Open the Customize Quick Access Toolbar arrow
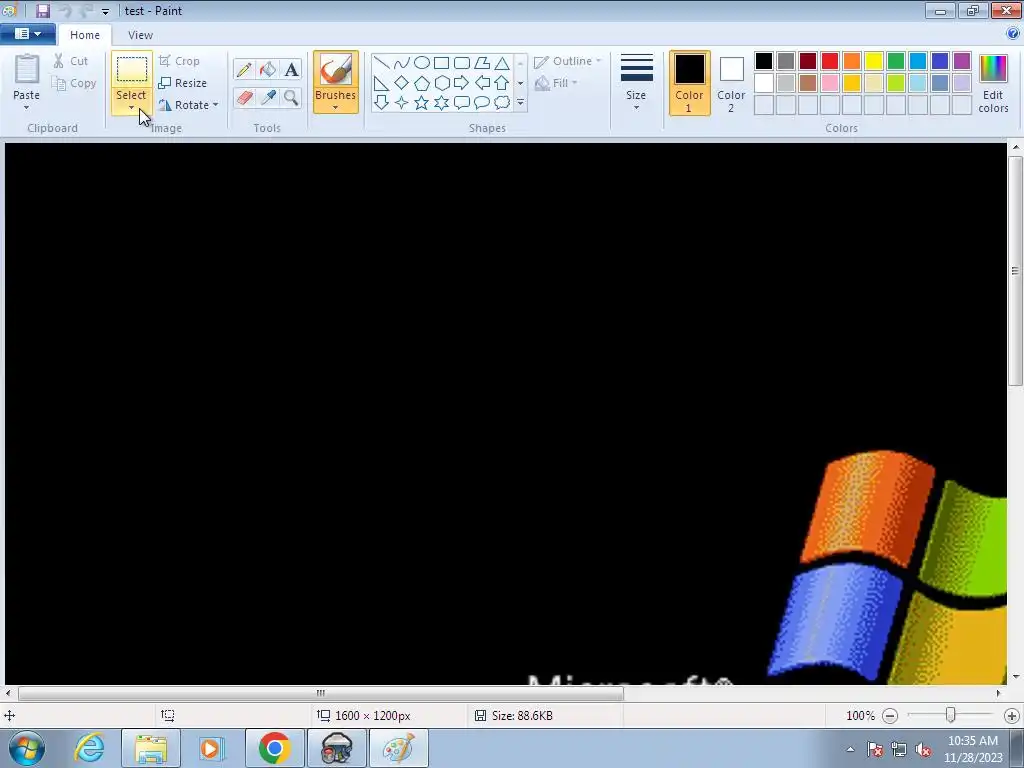 pos(105,12)
